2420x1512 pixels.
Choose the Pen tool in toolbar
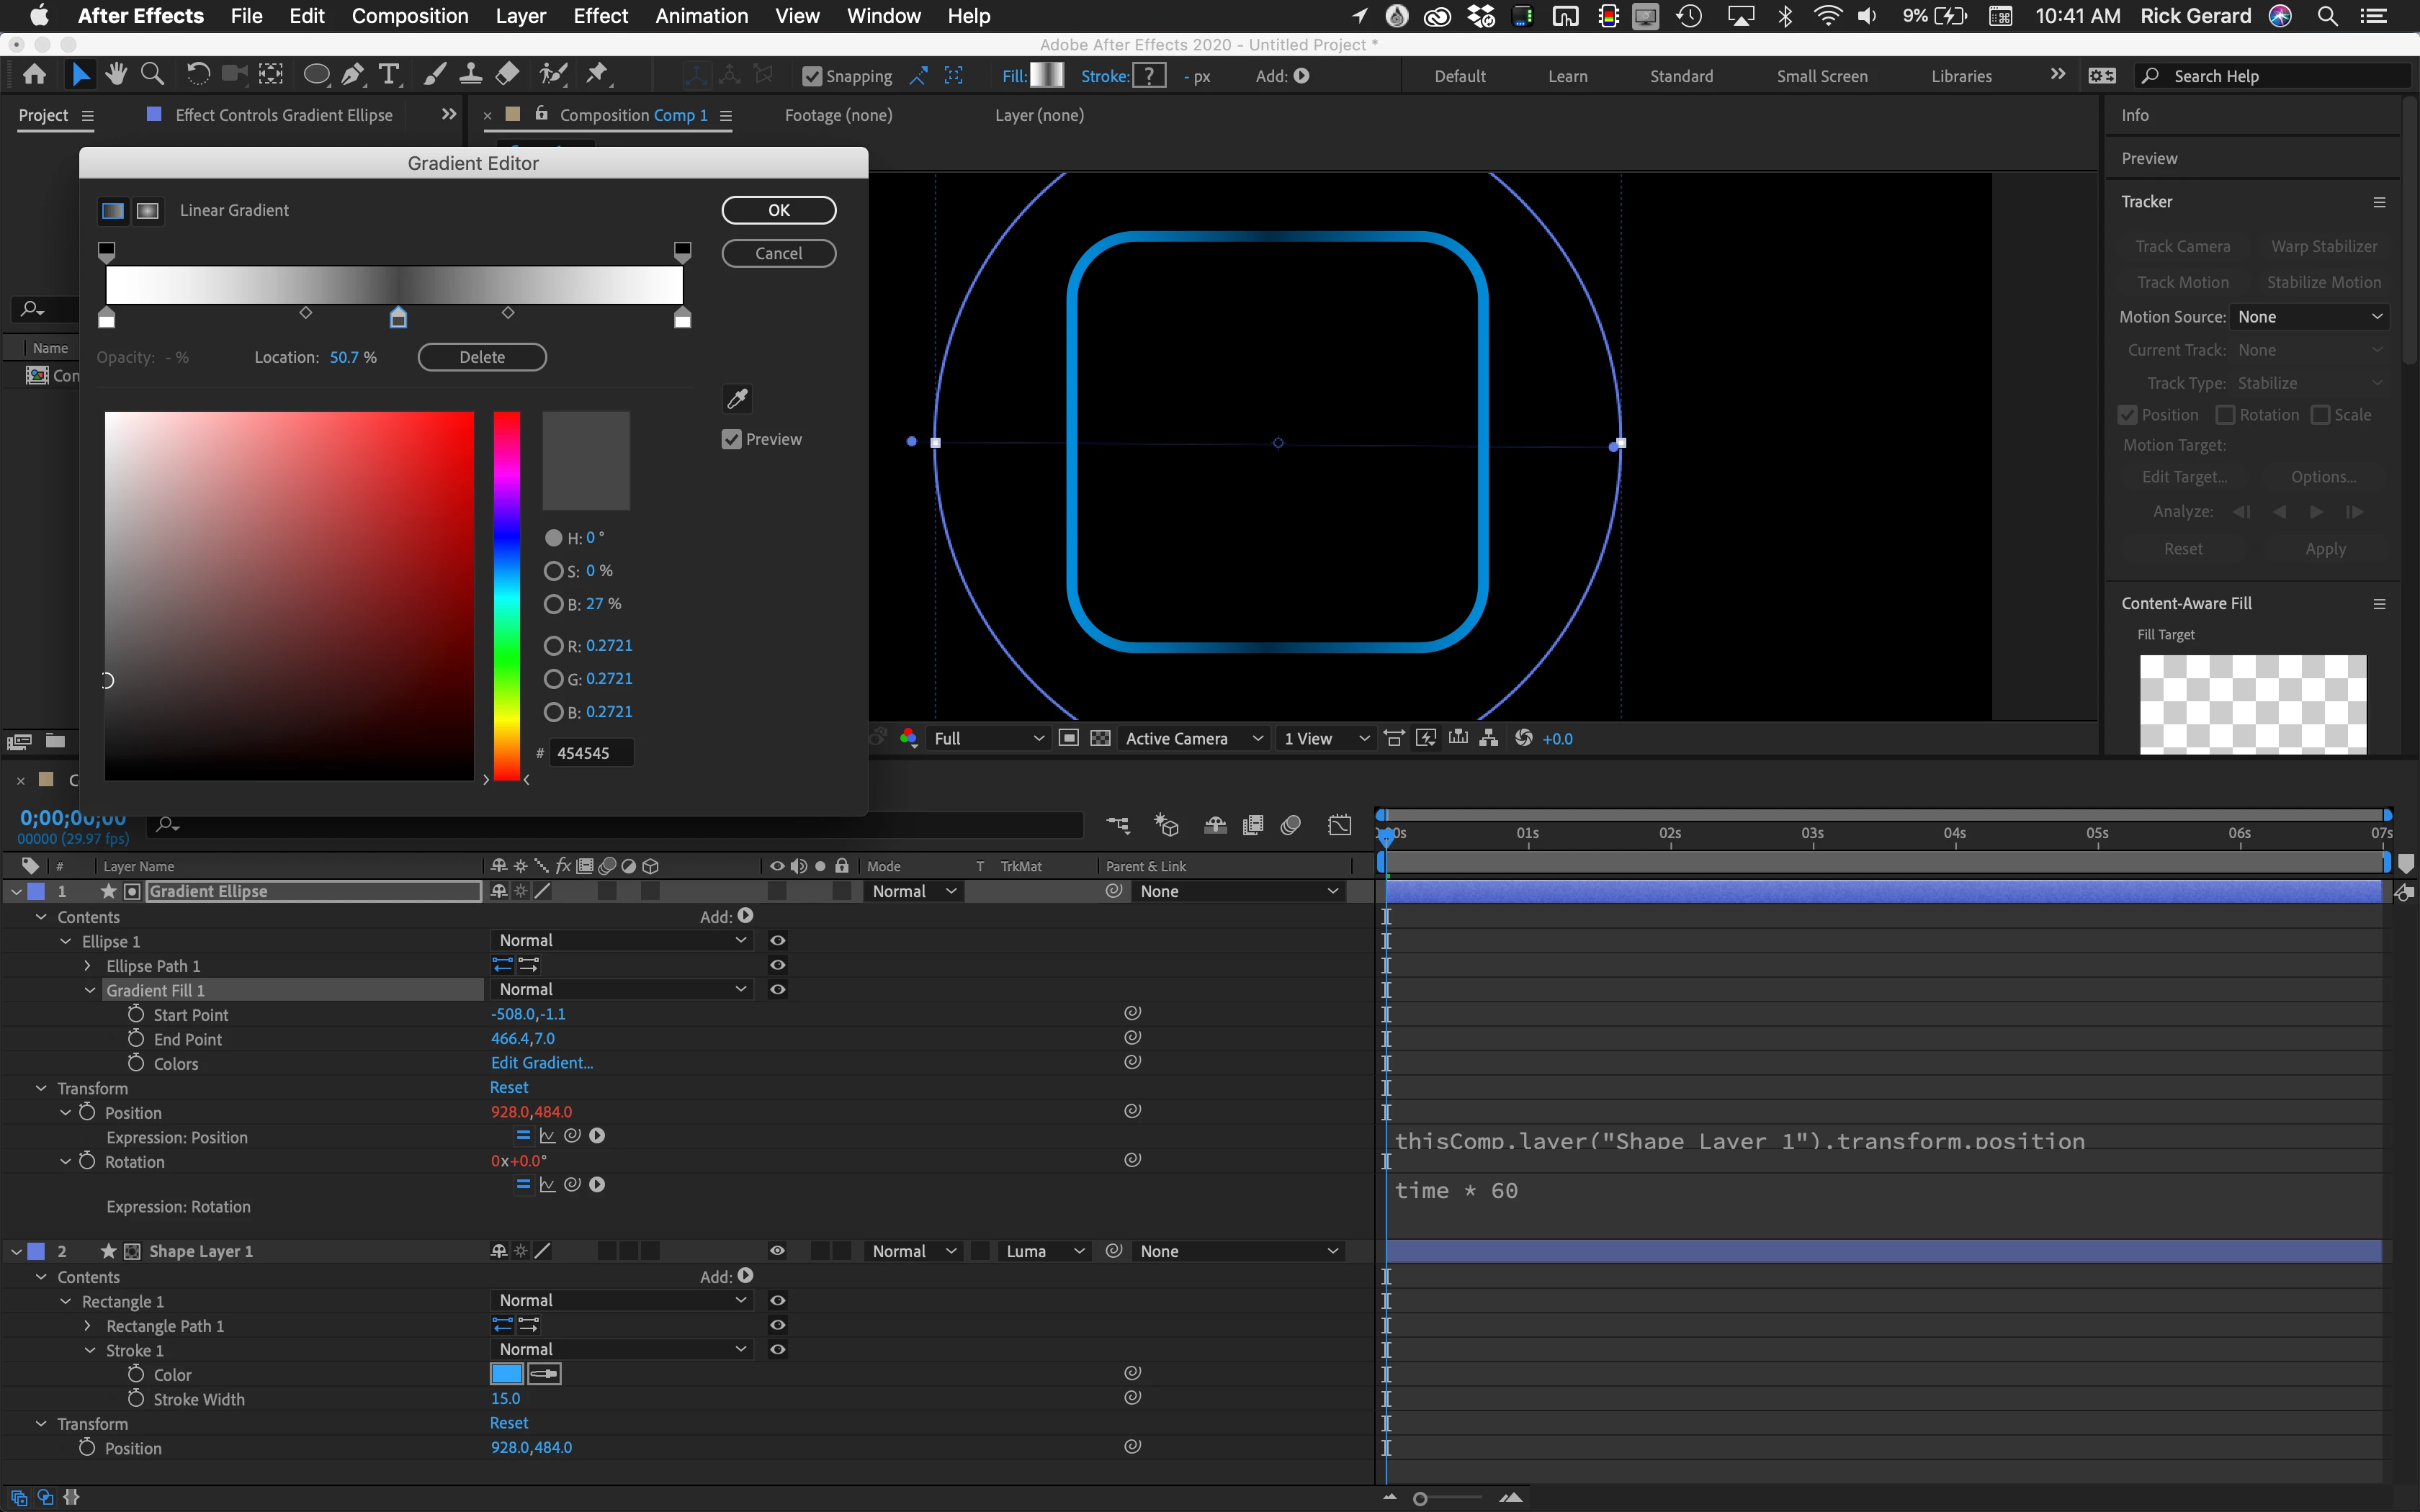pyautogui.click(x=352, y=74)
